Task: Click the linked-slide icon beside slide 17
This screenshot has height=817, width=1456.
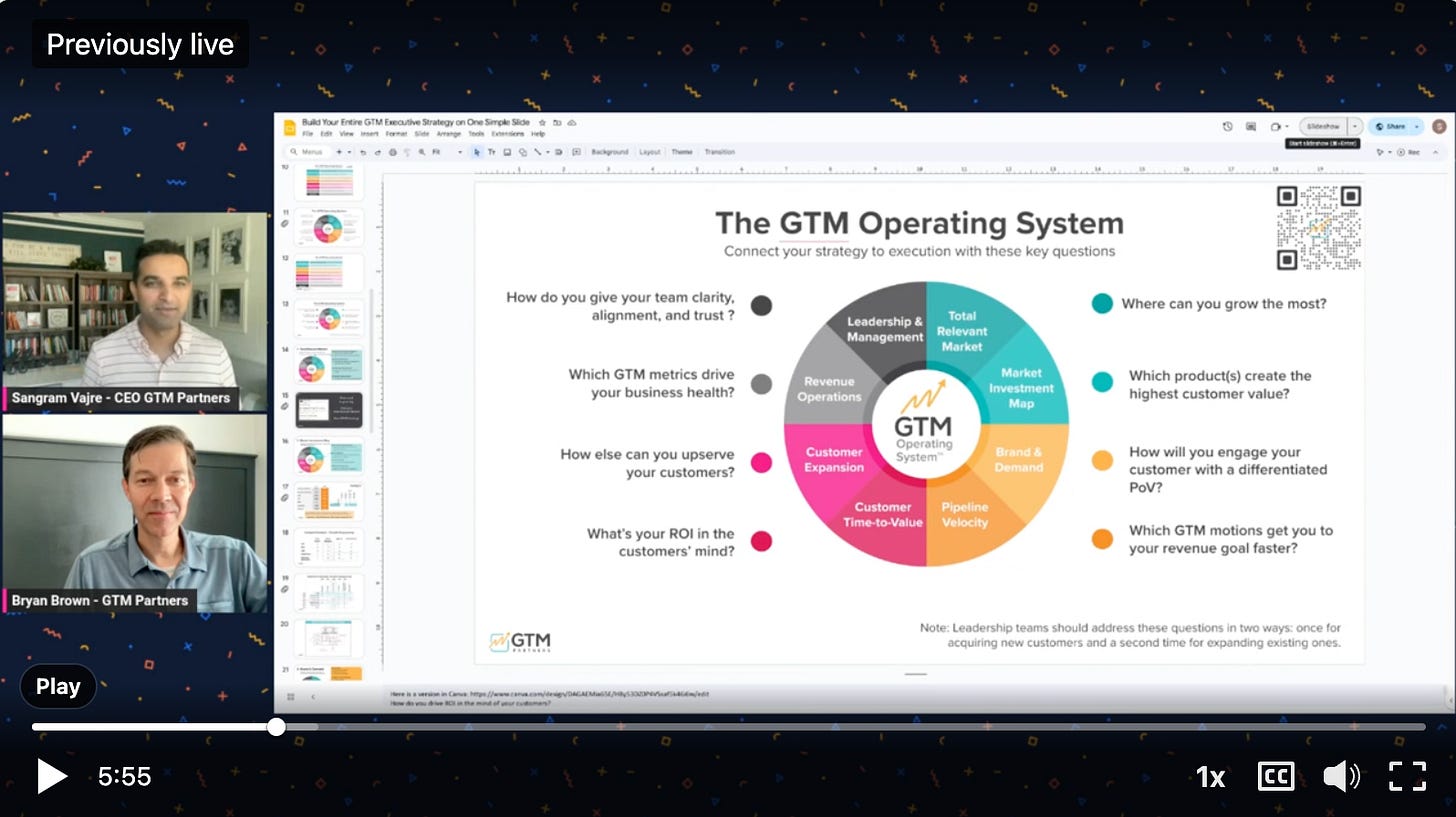Action: [x=285, y=498]
